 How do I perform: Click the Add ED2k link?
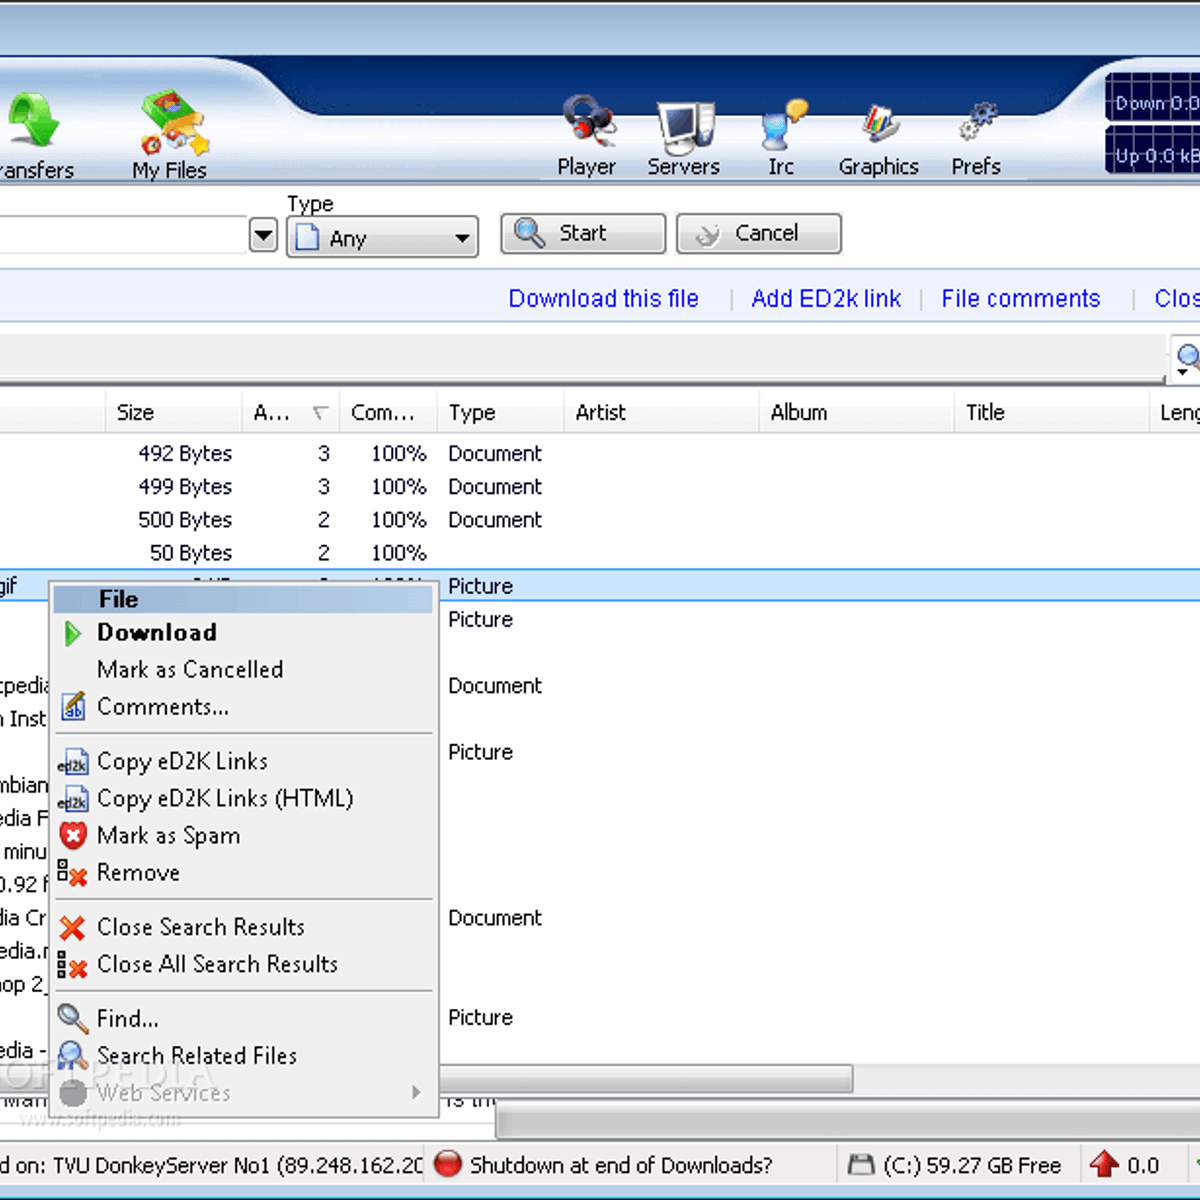(x=826, y=299)
